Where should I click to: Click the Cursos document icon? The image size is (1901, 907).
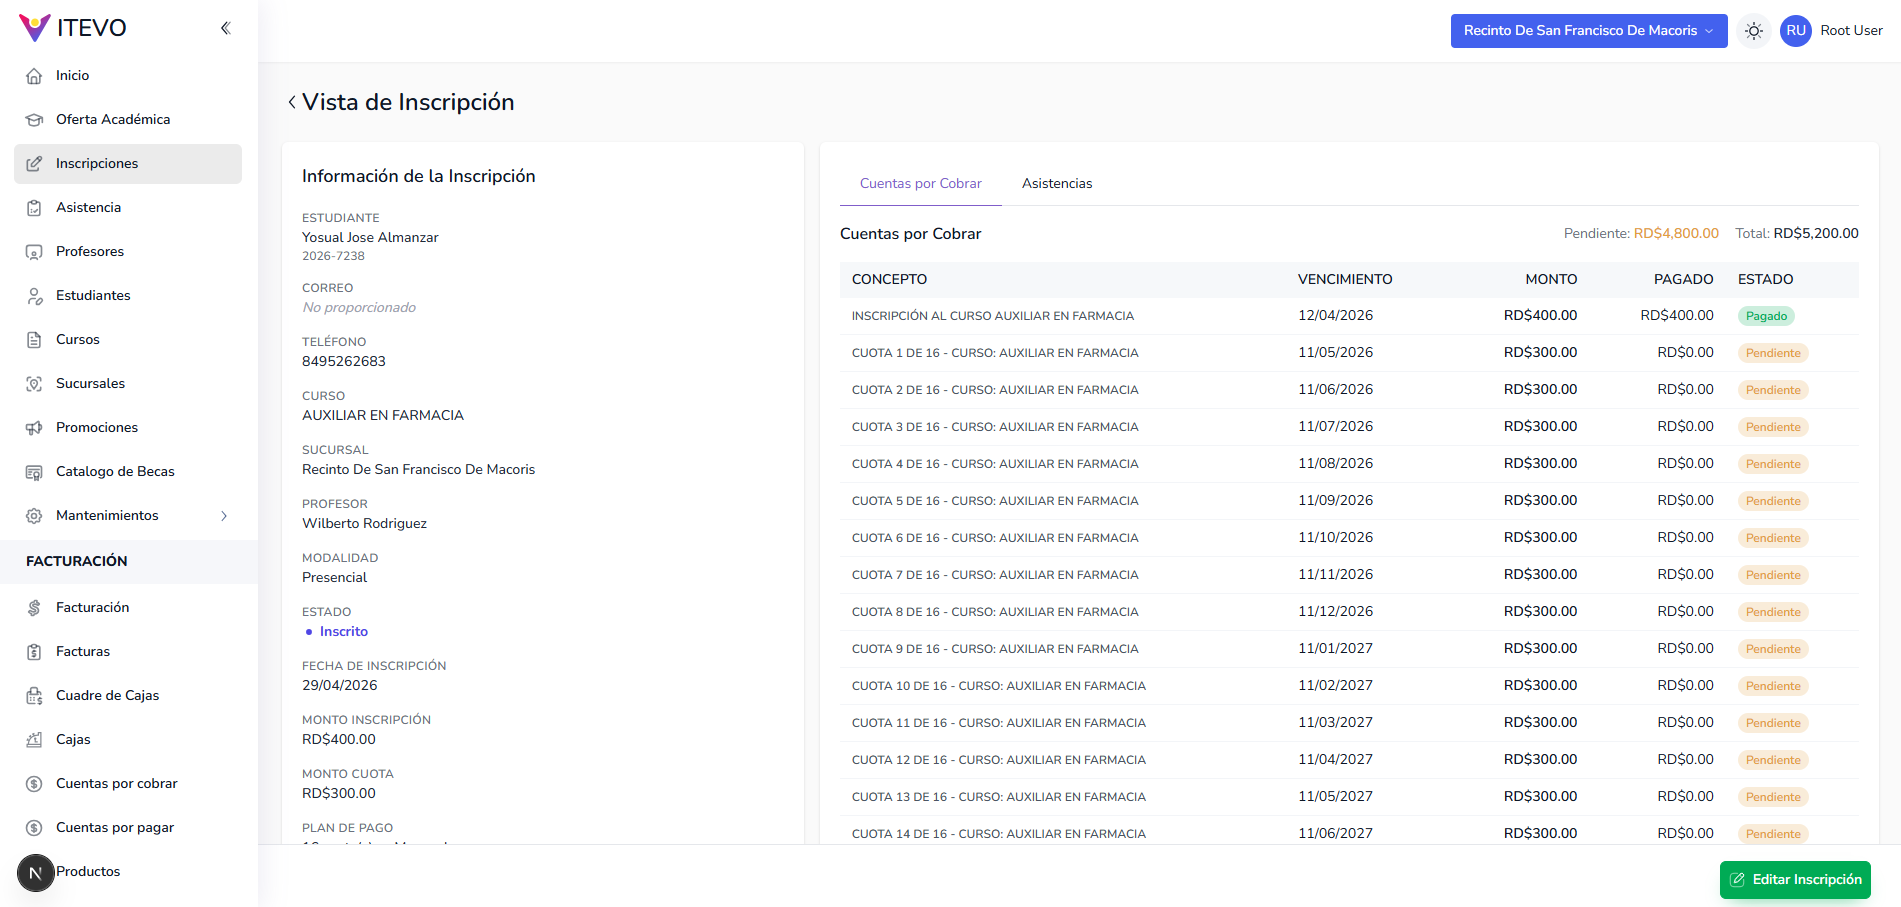[34, 340]
